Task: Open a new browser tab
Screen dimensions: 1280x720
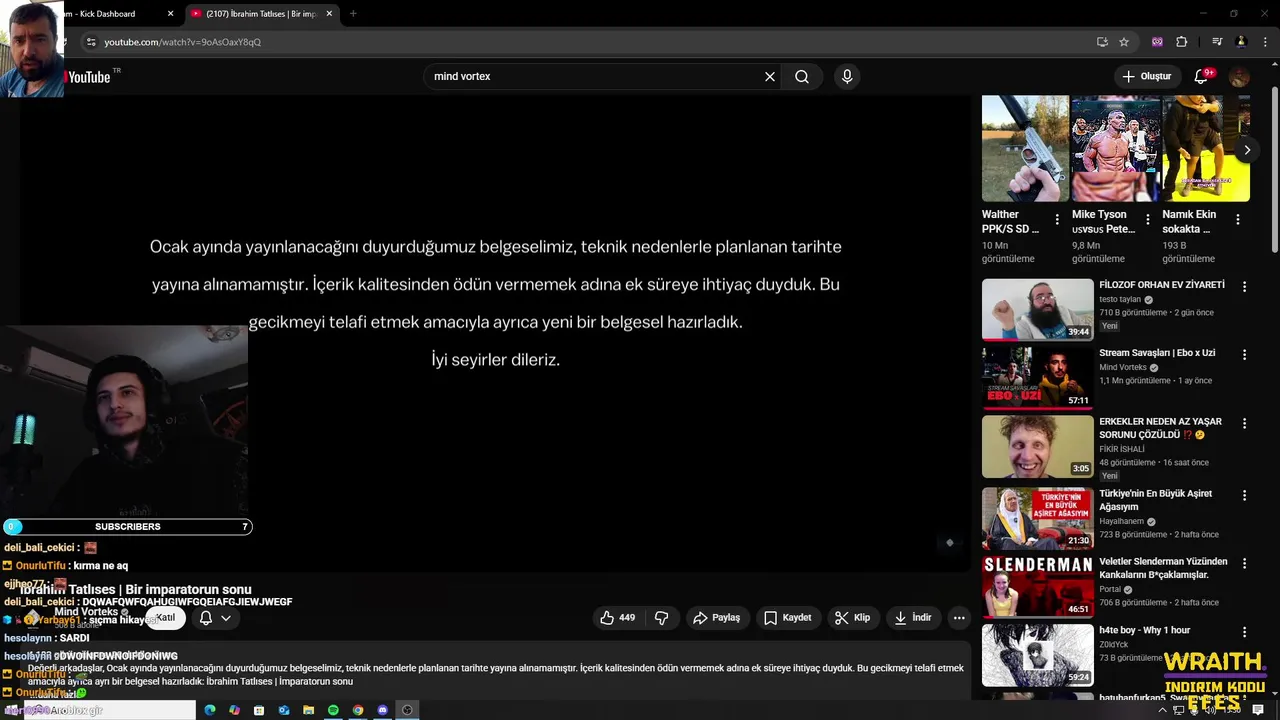Action: pos(353,14)
